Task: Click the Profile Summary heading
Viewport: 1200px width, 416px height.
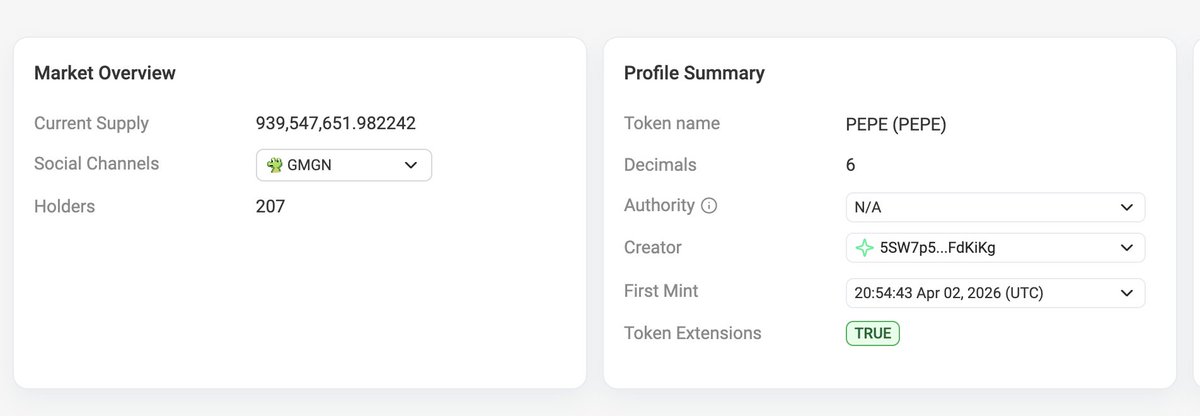Action: click(x=694, y=73)
